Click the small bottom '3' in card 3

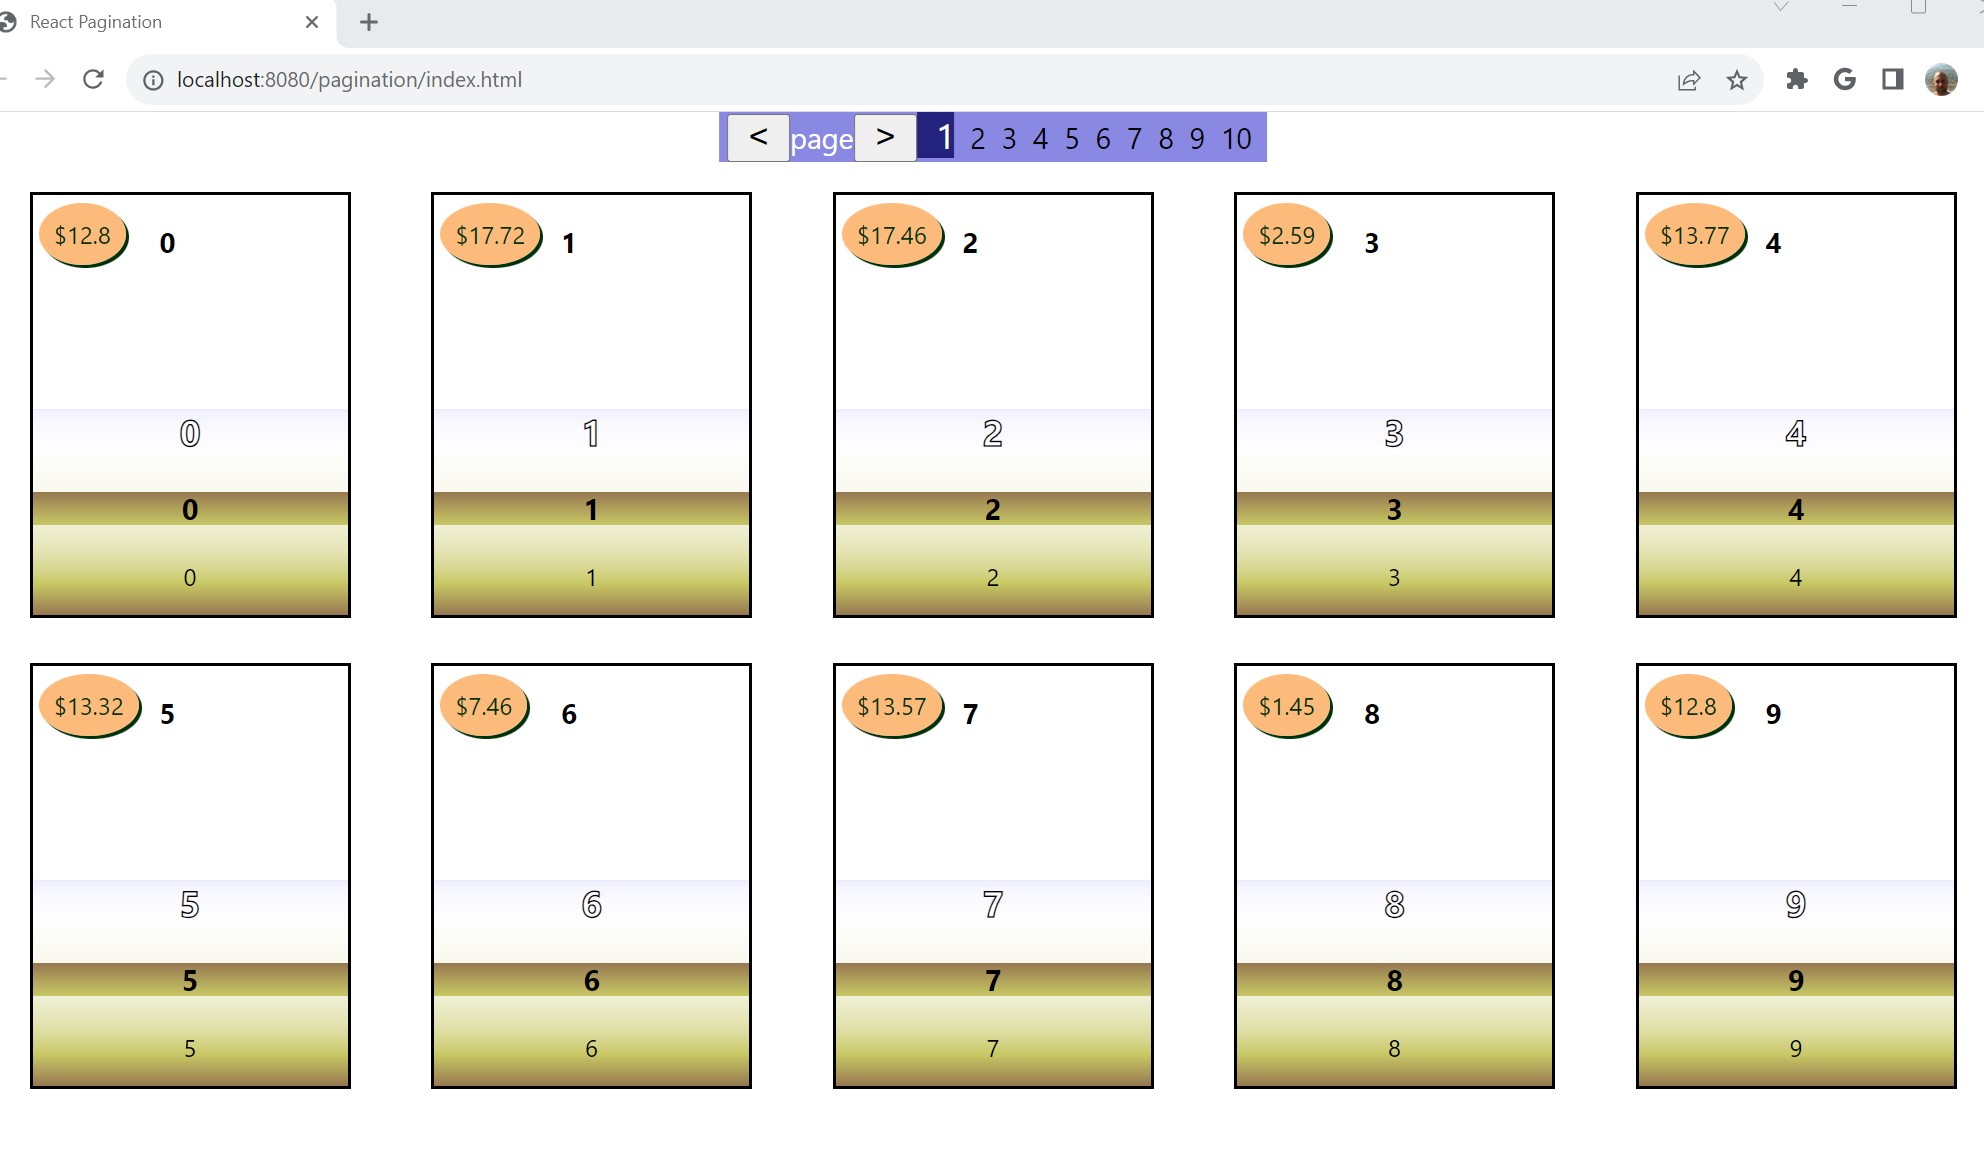pos(1394,578)
